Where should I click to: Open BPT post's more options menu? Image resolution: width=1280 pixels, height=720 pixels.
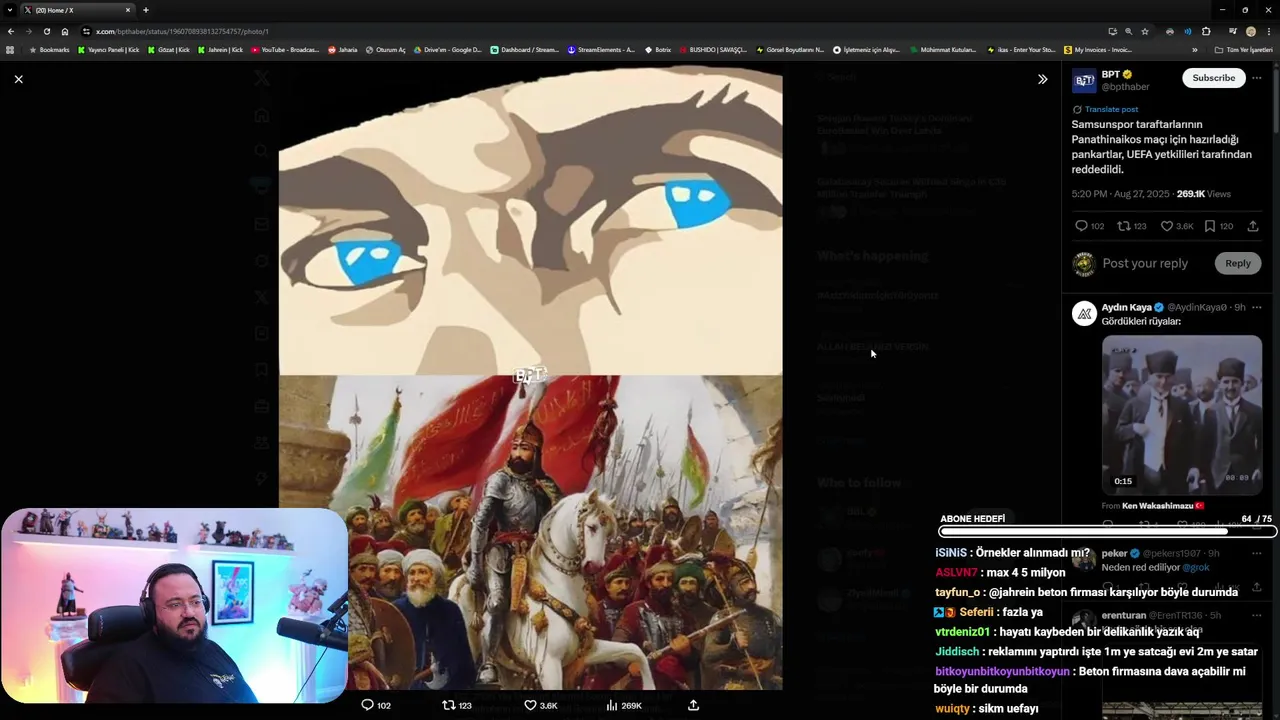pos(1257,78)
